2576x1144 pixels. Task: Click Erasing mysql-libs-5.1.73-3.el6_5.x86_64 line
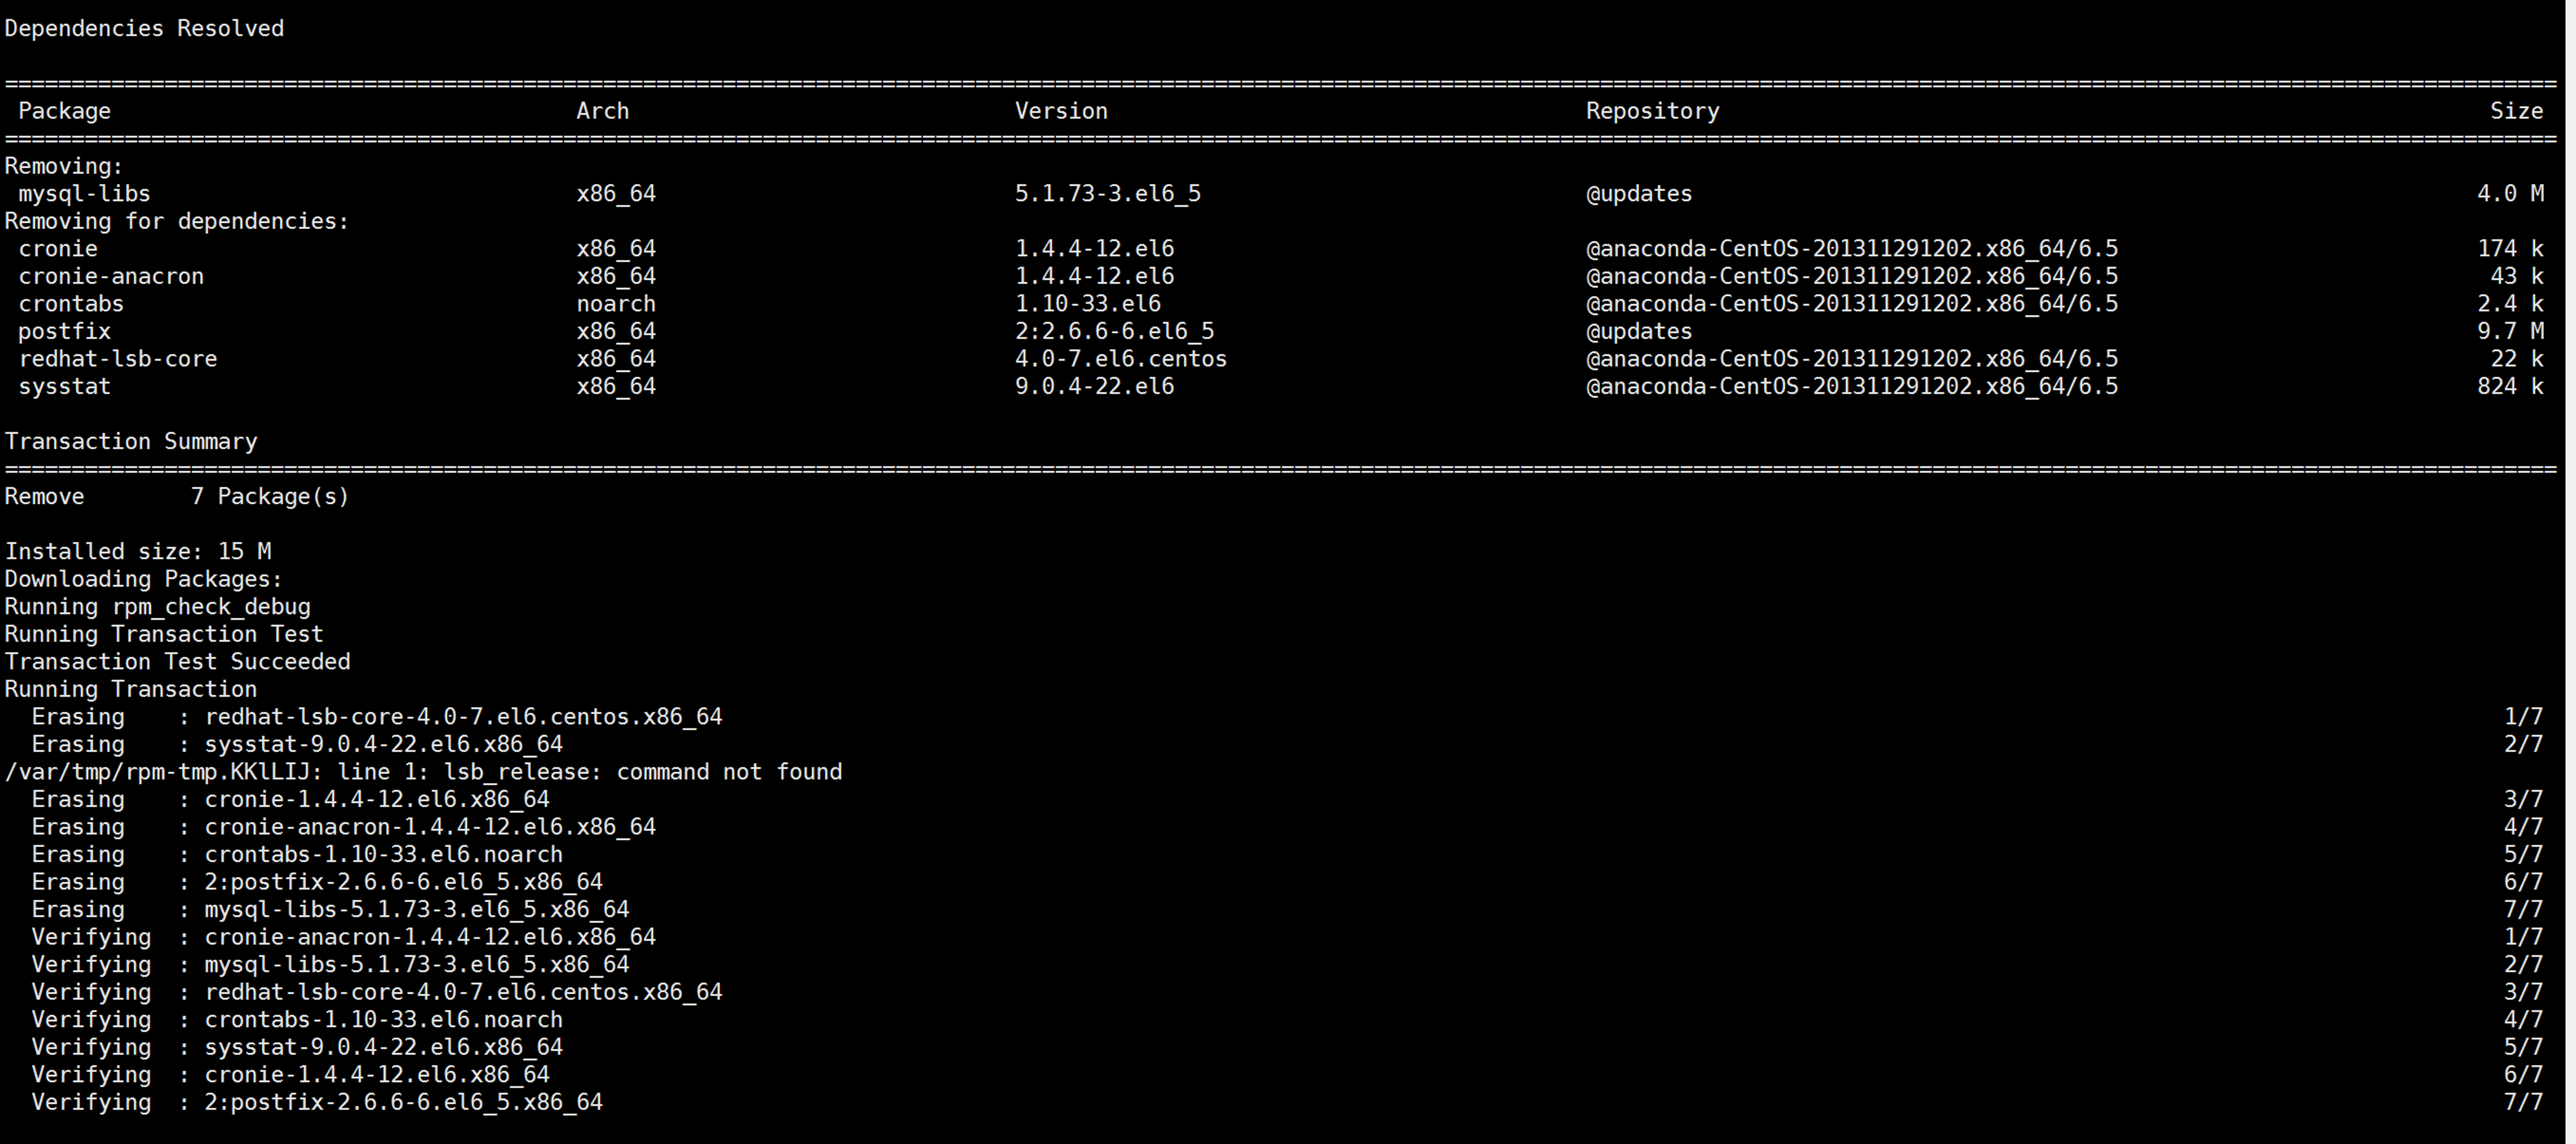(x=331, y=909)
